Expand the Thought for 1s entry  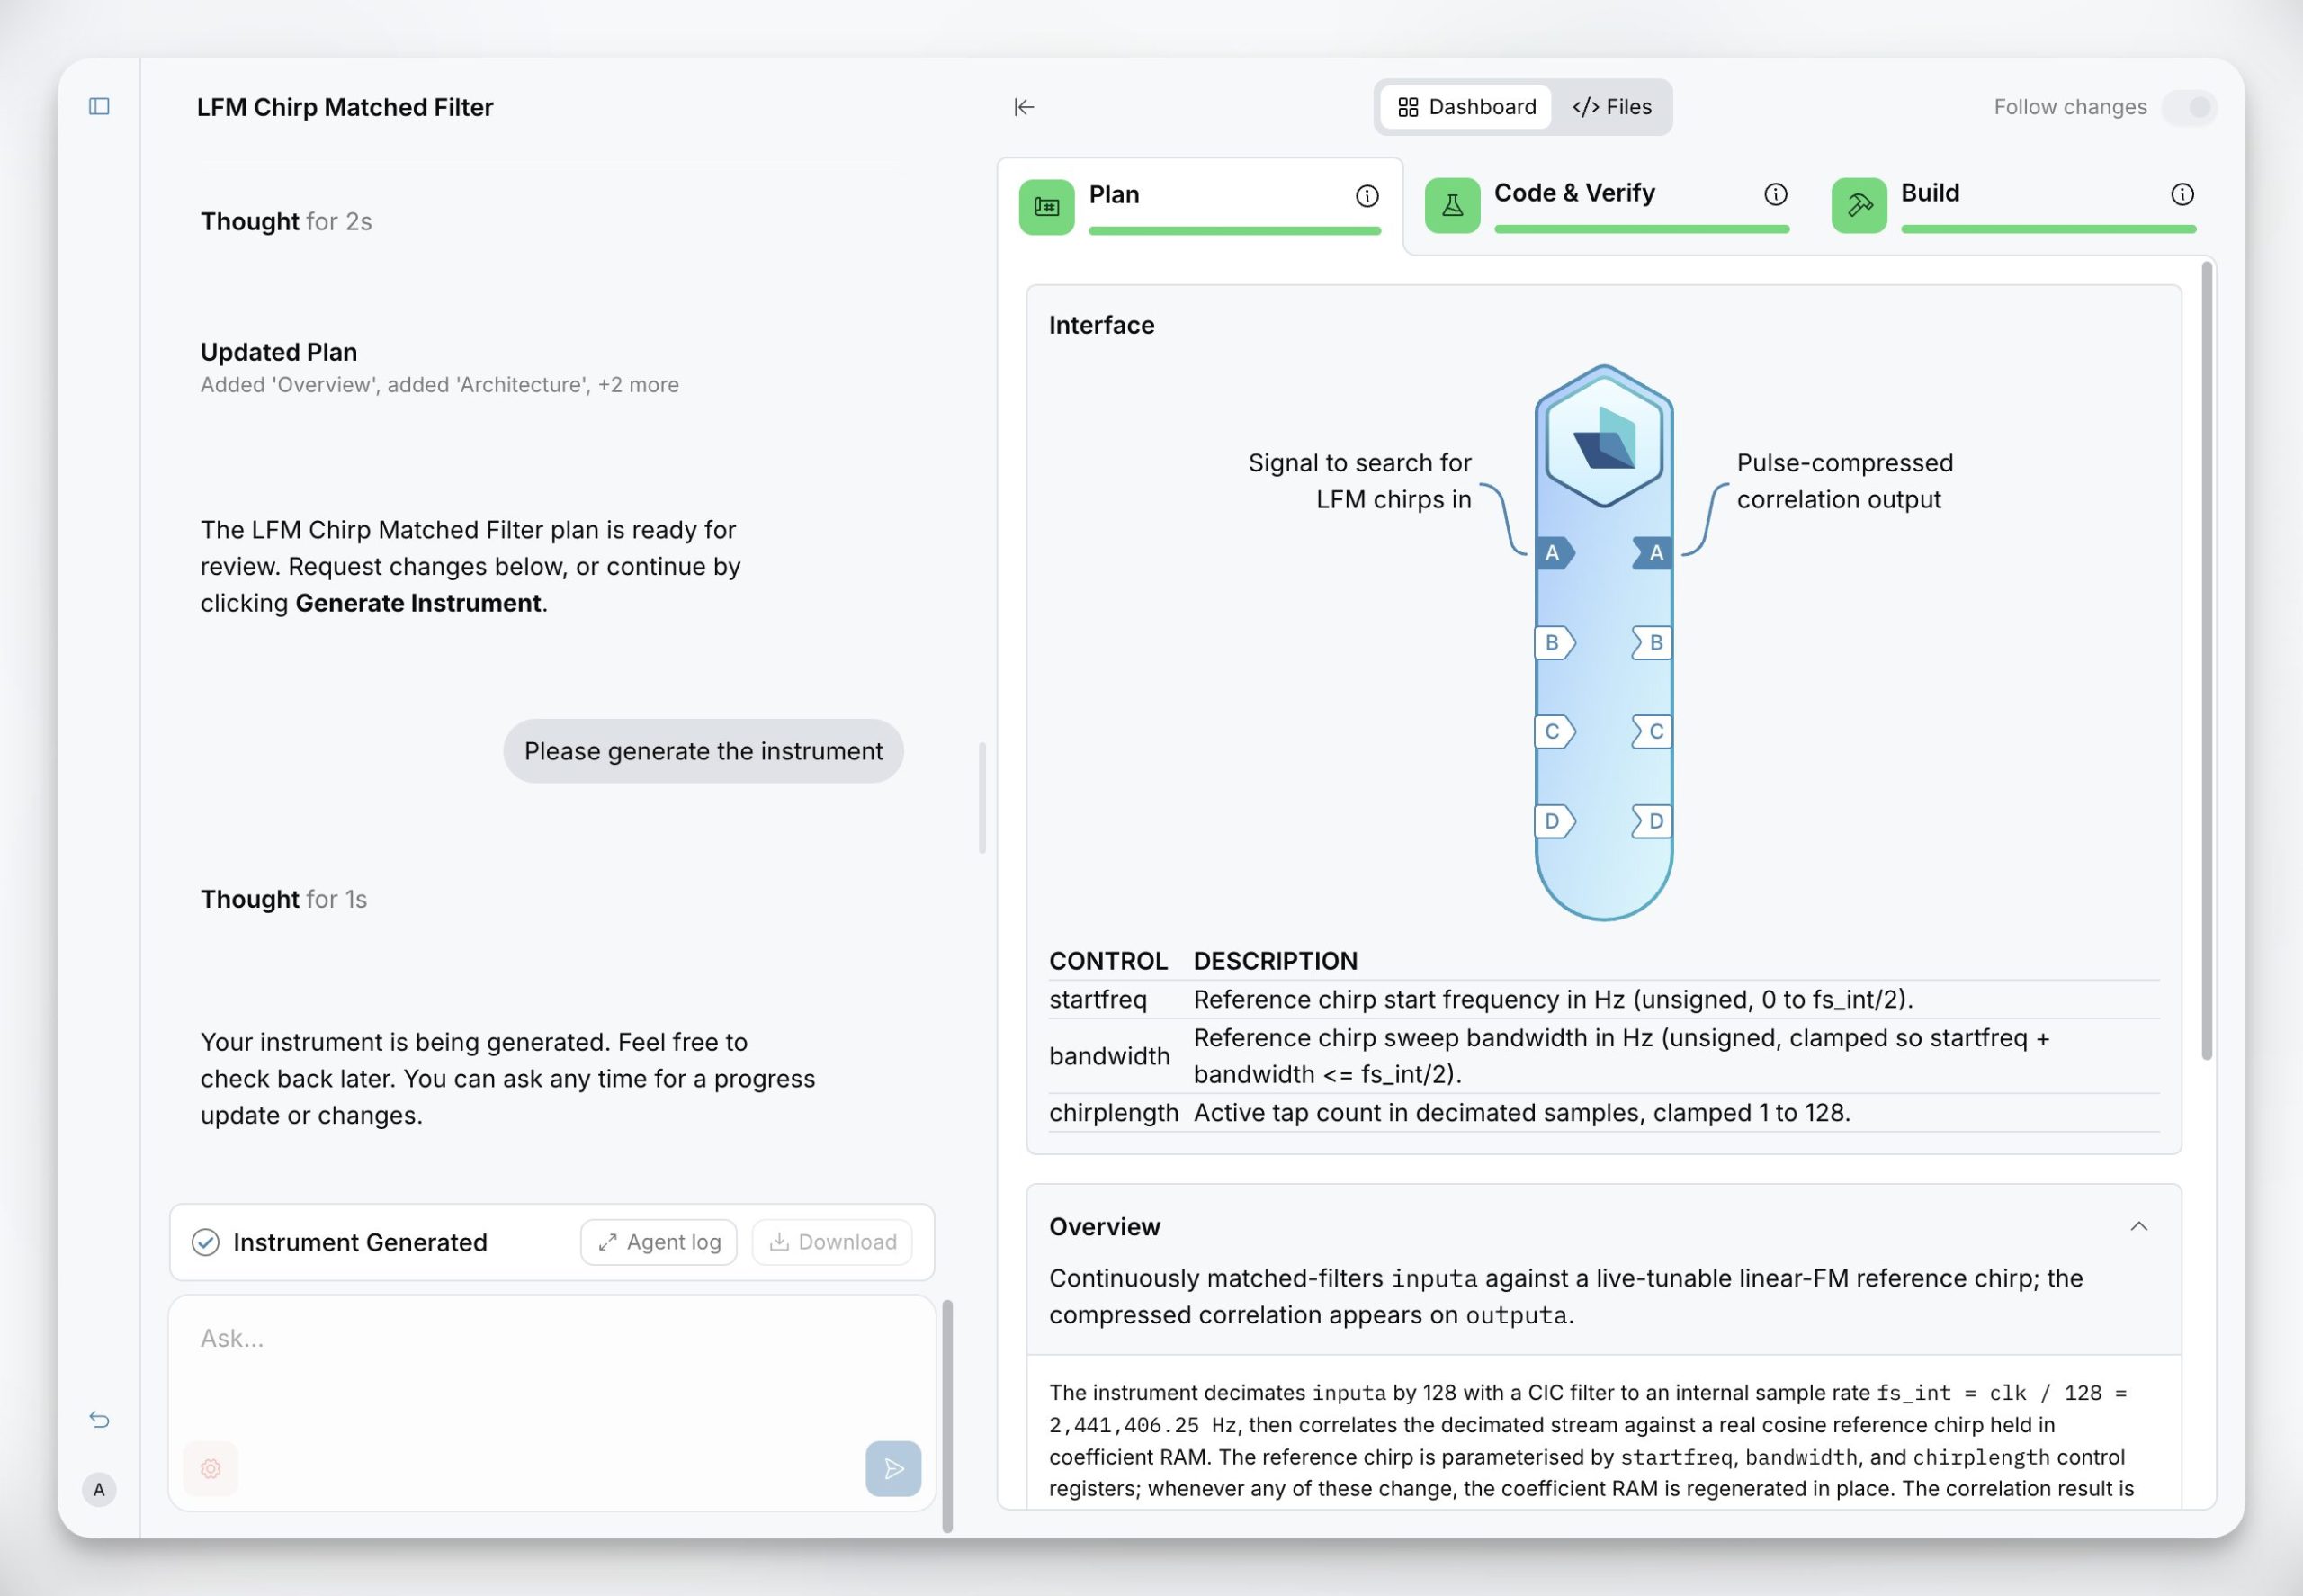point(284,899)
